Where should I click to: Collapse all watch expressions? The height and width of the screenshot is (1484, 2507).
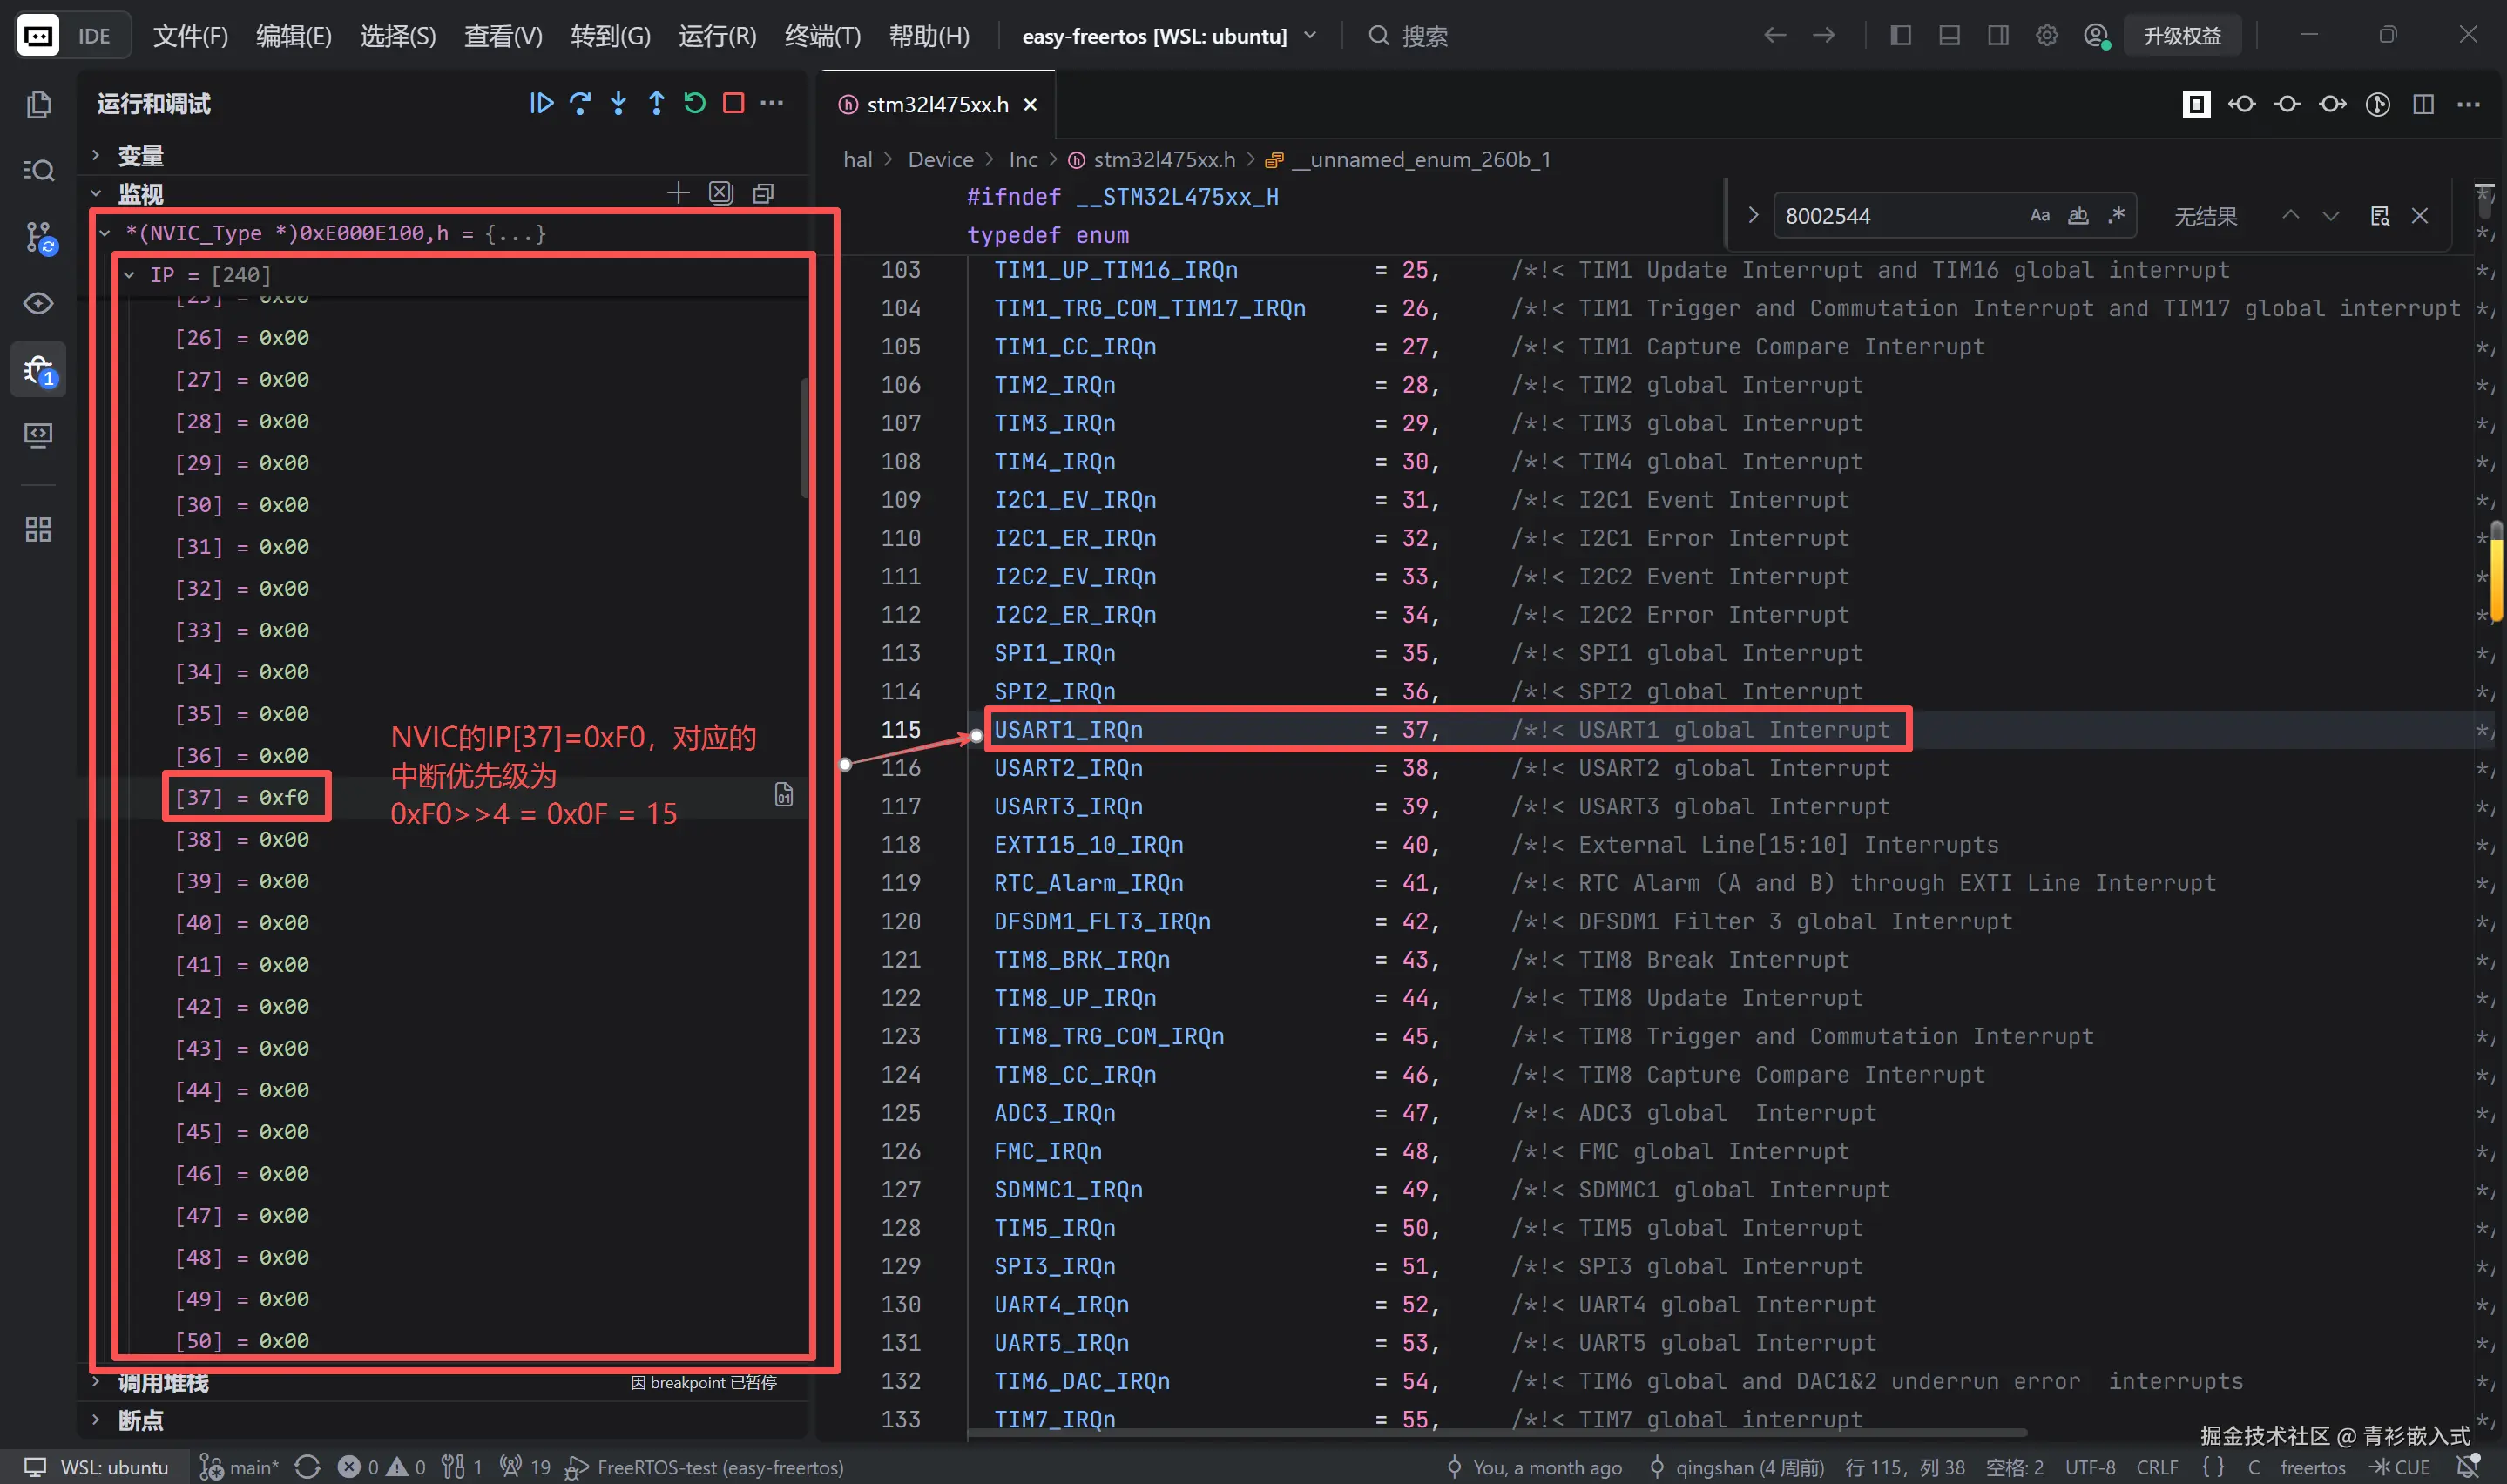point(763,193)
